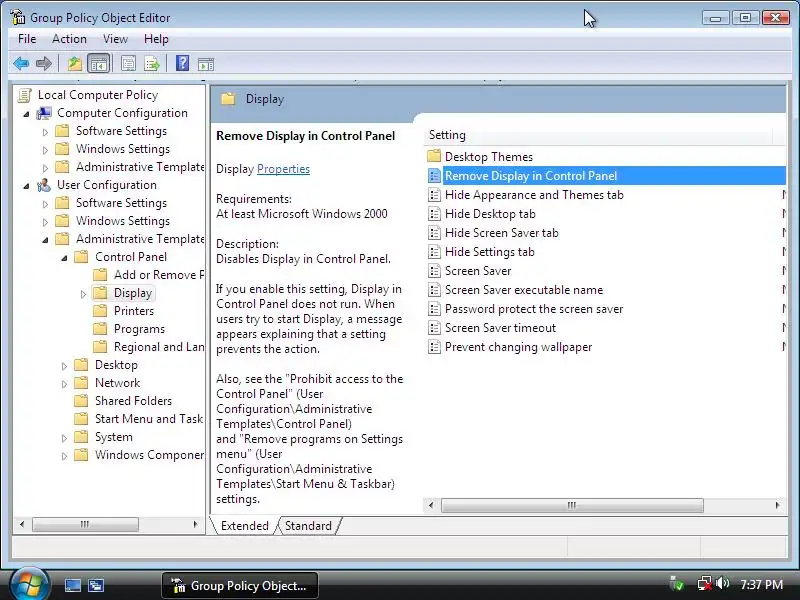
Task: Expand the Desktop tree node
Action: click(64, 366)
